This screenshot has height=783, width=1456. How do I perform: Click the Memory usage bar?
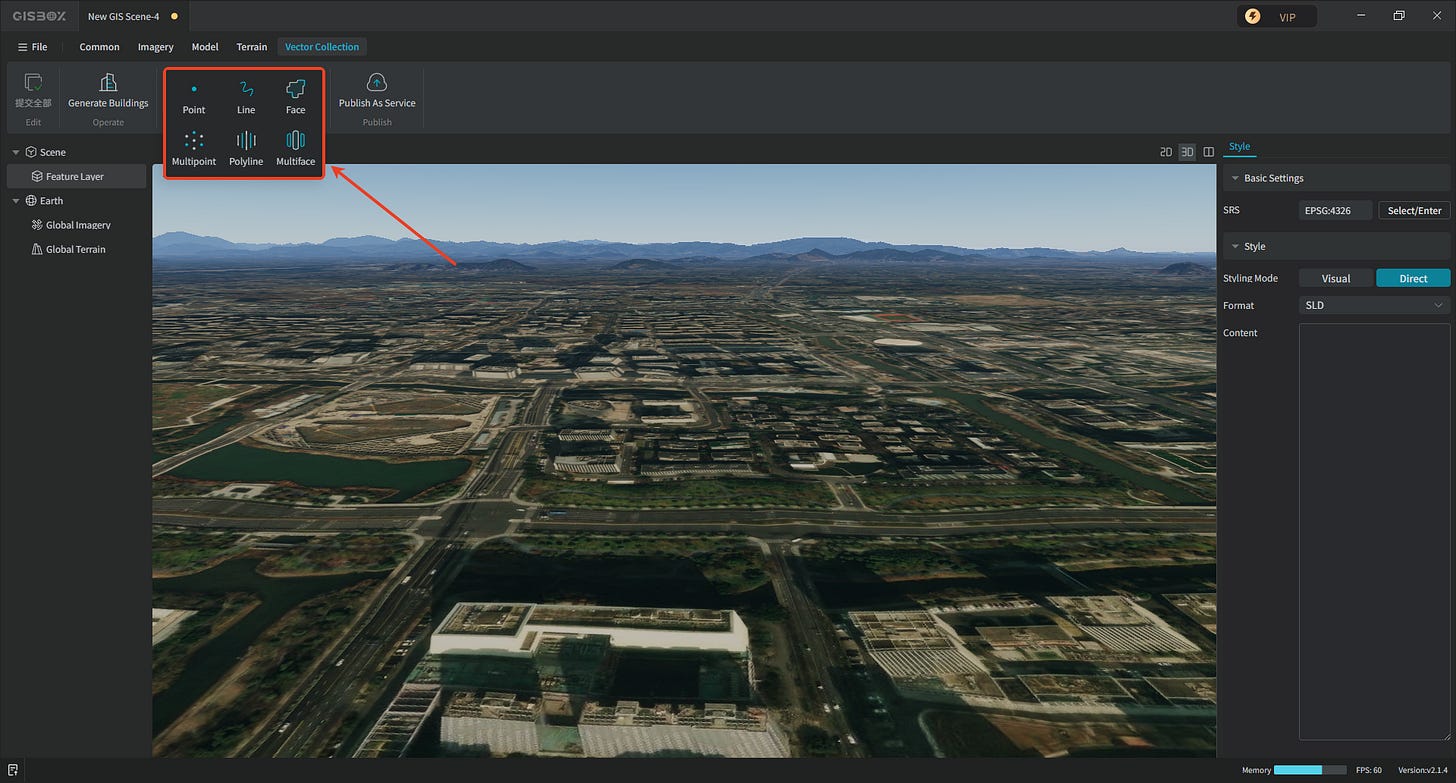(x=1309, y=770)
